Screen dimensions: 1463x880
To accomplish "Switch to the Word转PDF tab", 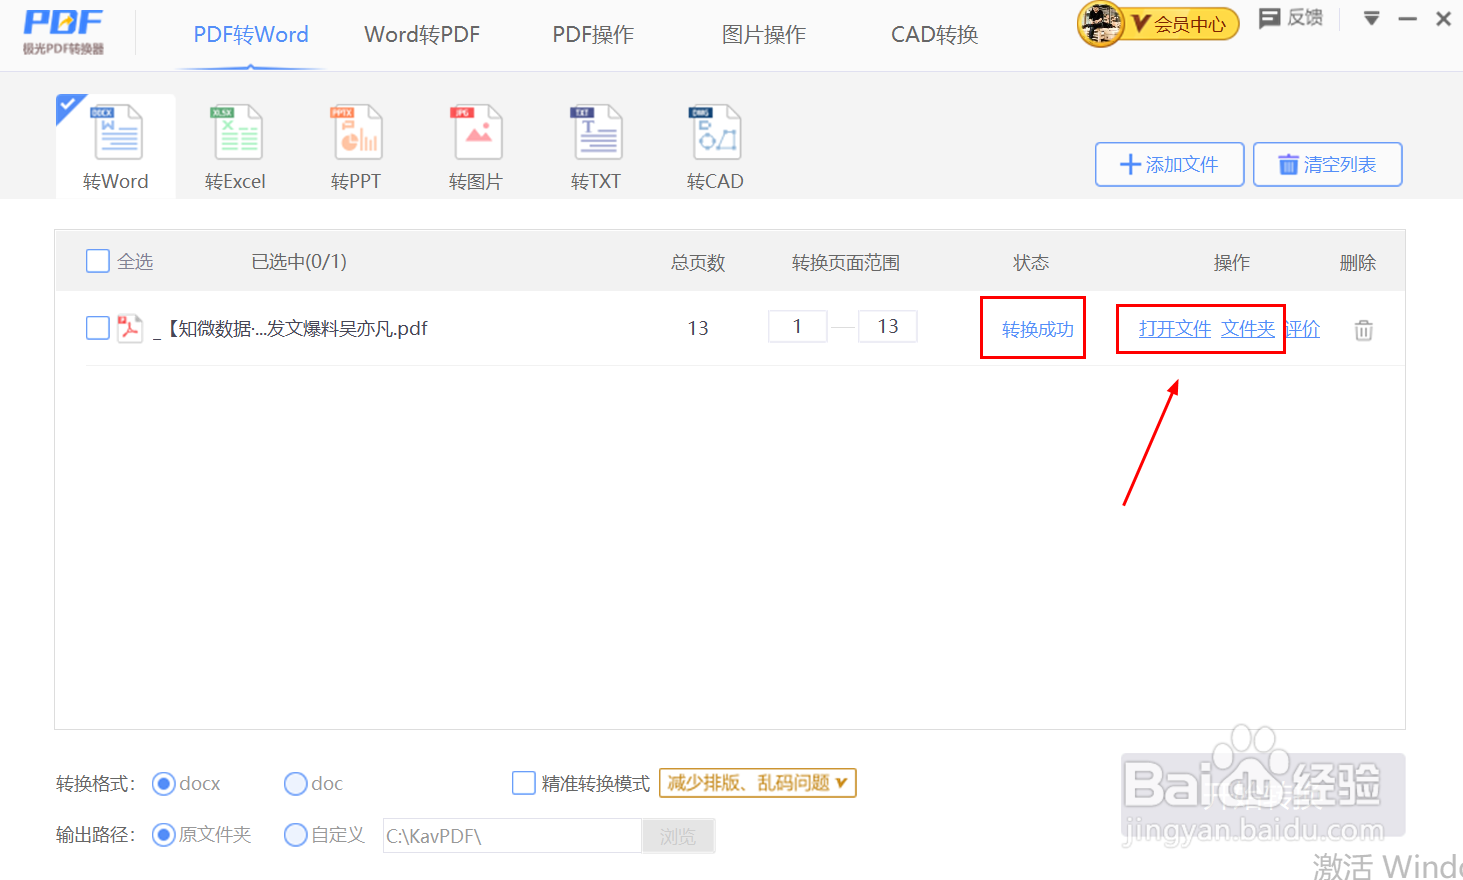I will [x=421, y=33].
